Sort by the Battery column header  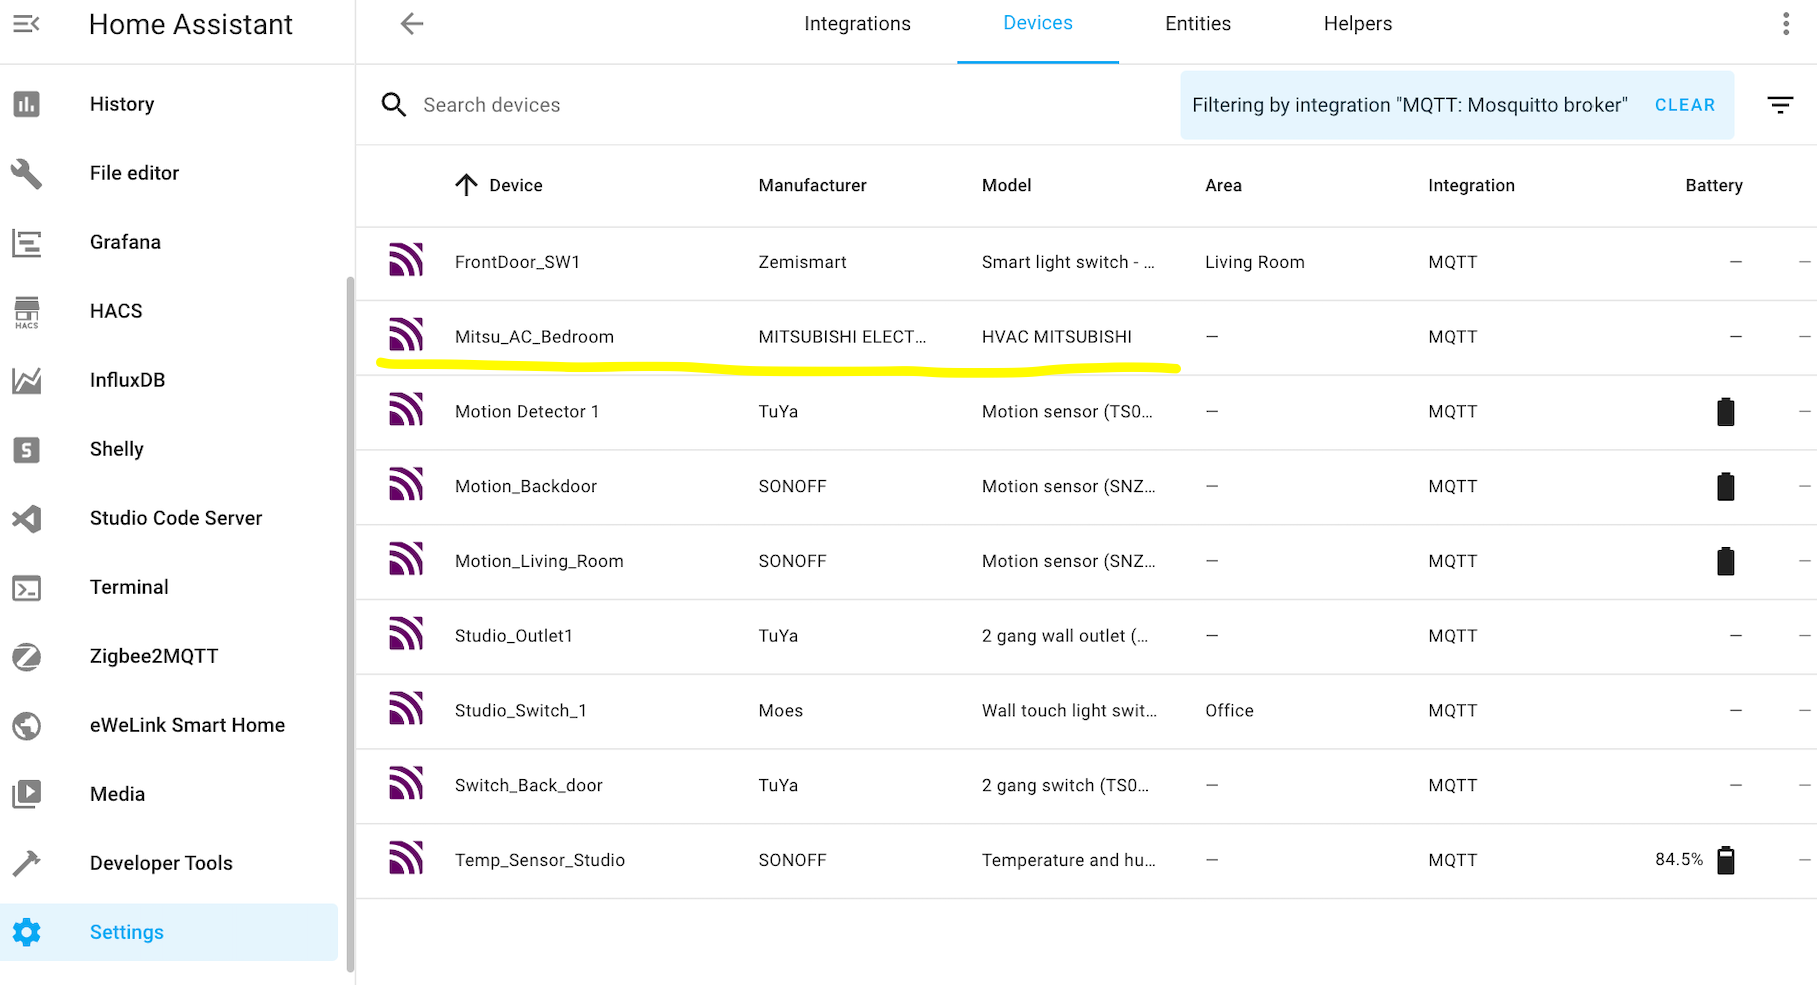[1713, 186]
